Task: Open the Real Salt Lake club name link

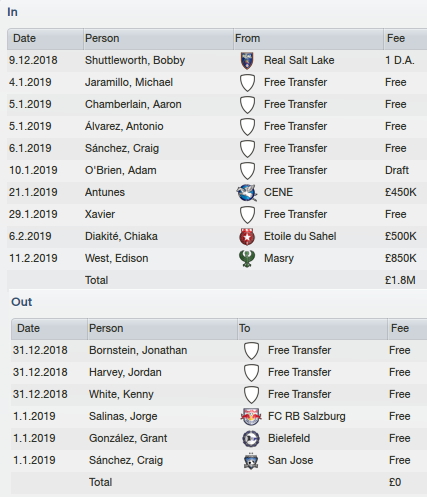Action: click(299, 60)
